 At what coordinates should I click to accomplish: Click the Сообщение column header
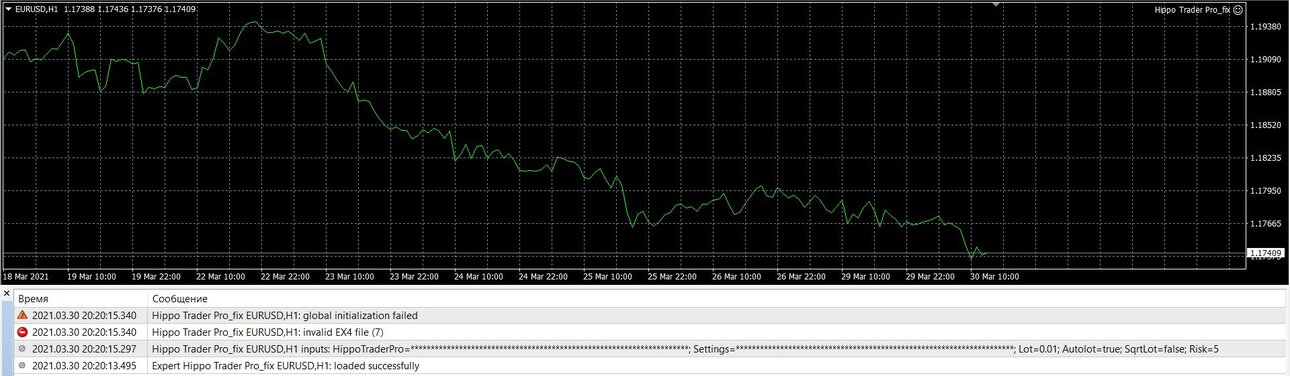179,299
